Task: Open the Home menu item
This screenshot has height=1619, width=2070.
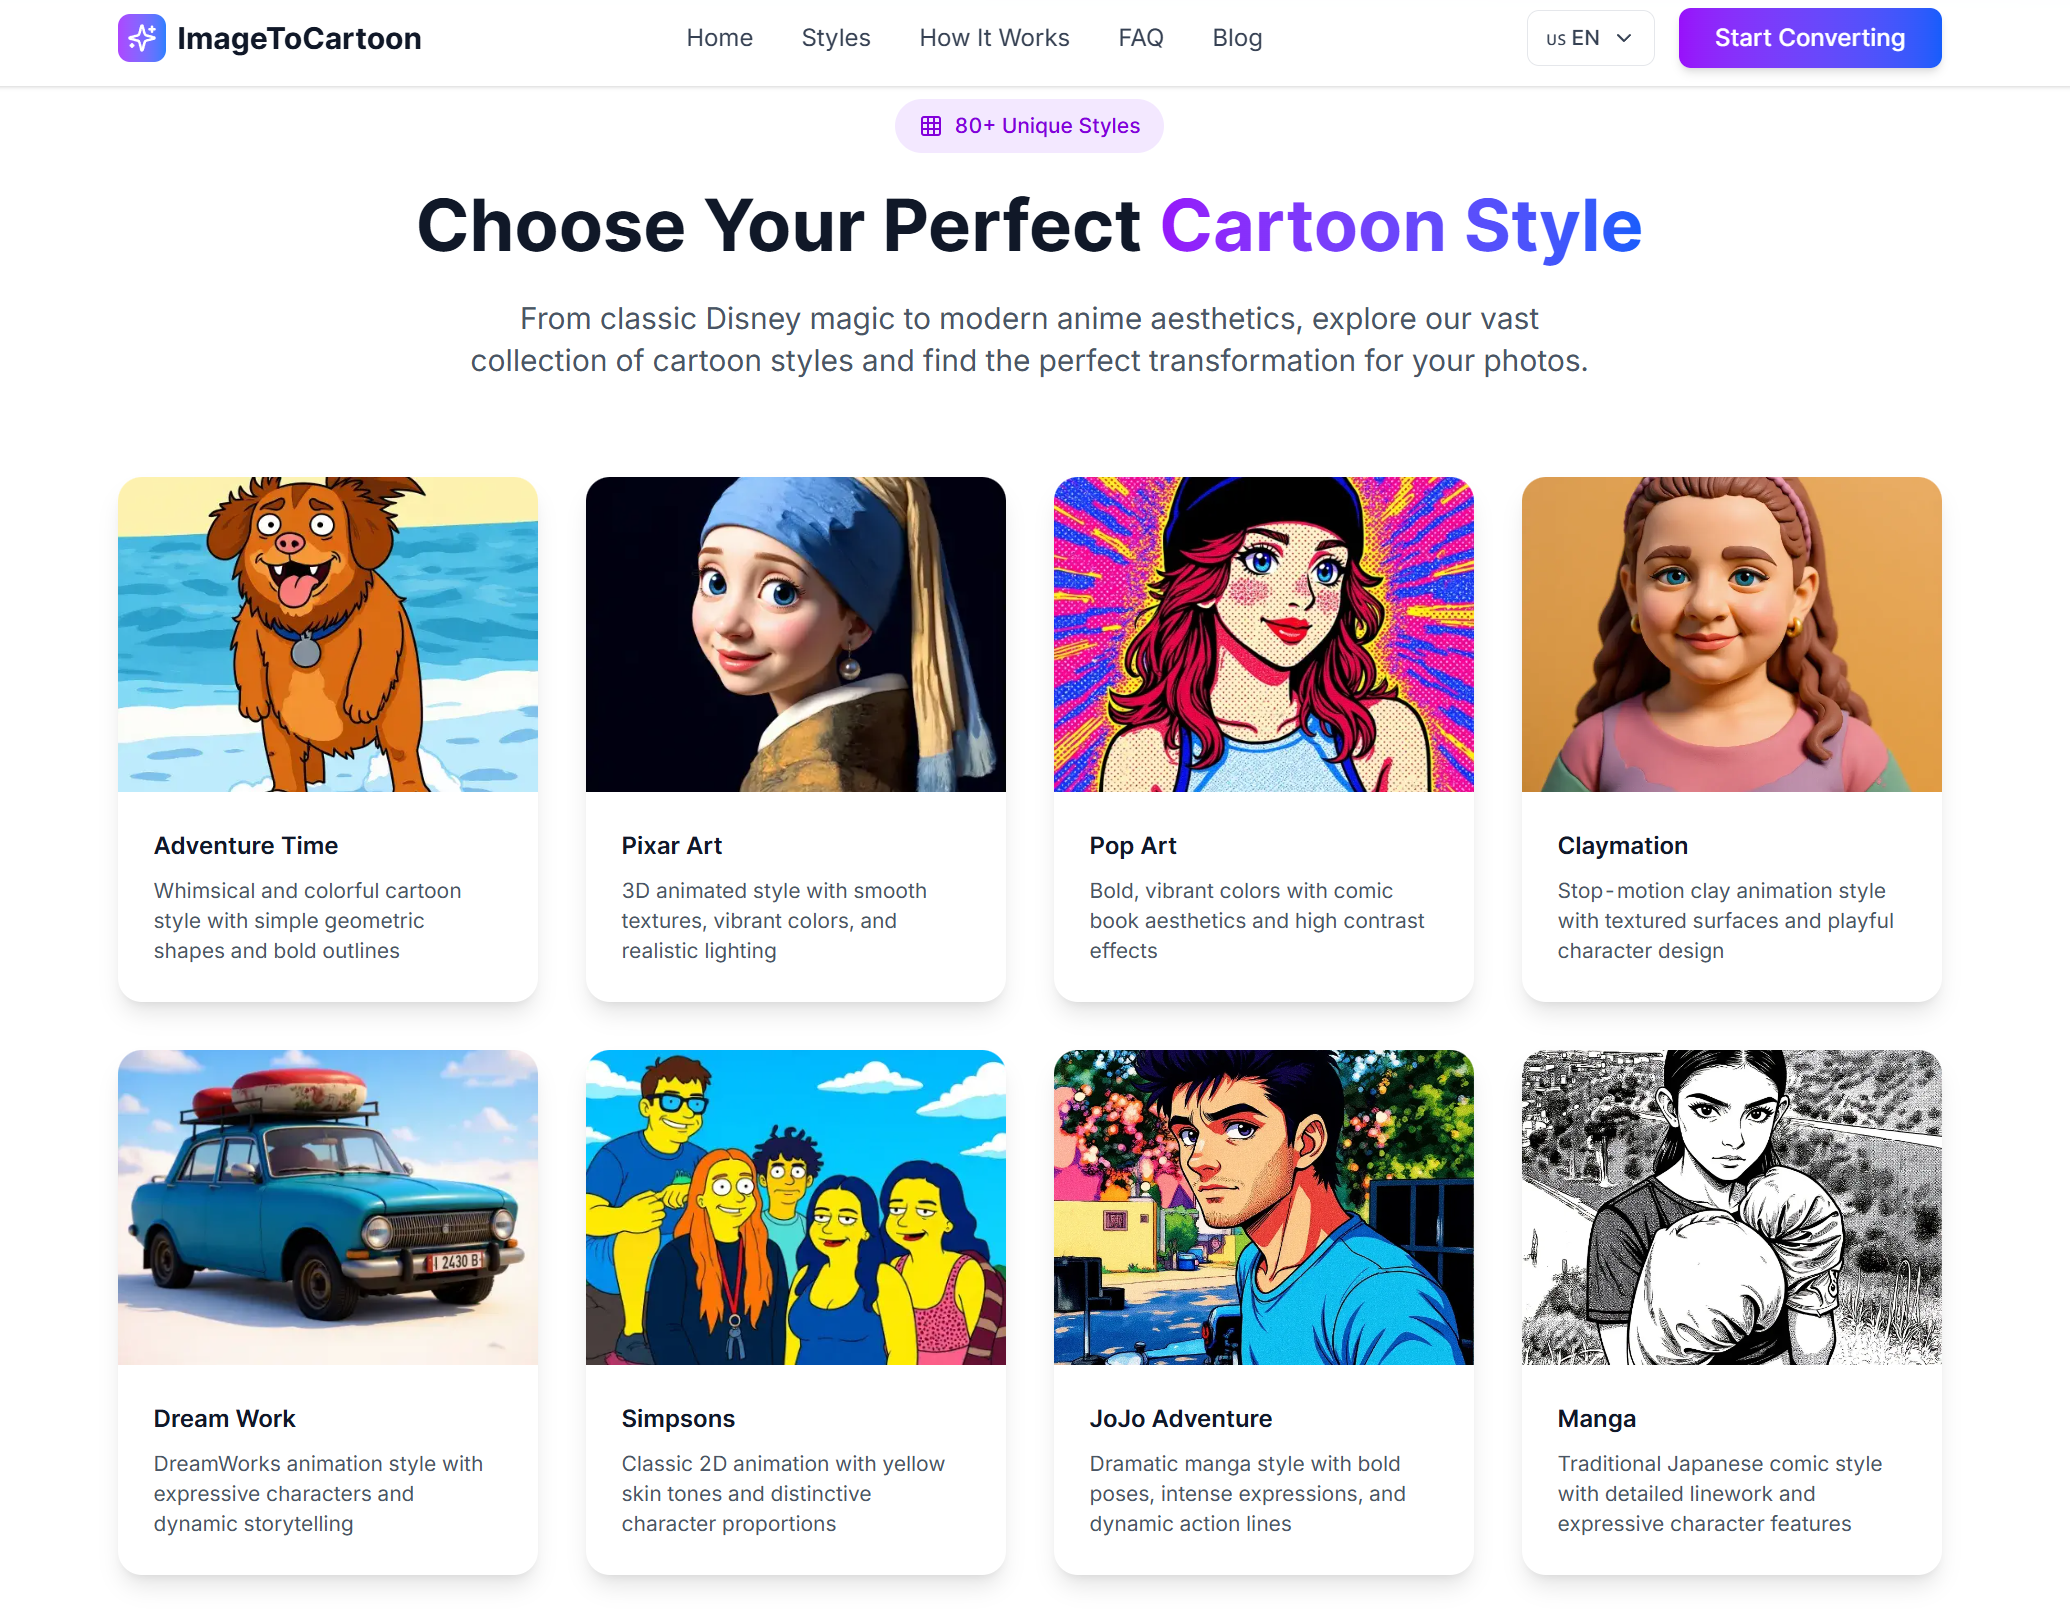Action: (x=719, y=38)
